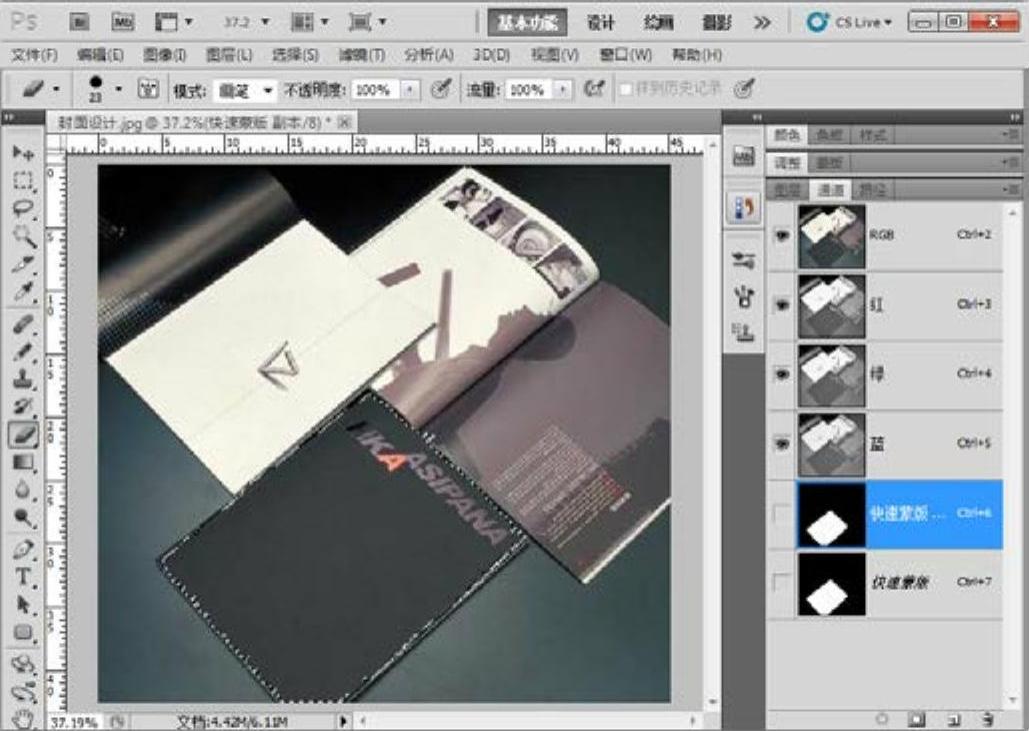Select the Hand tool
The image size is (1029, 731).
click(23, 719)
